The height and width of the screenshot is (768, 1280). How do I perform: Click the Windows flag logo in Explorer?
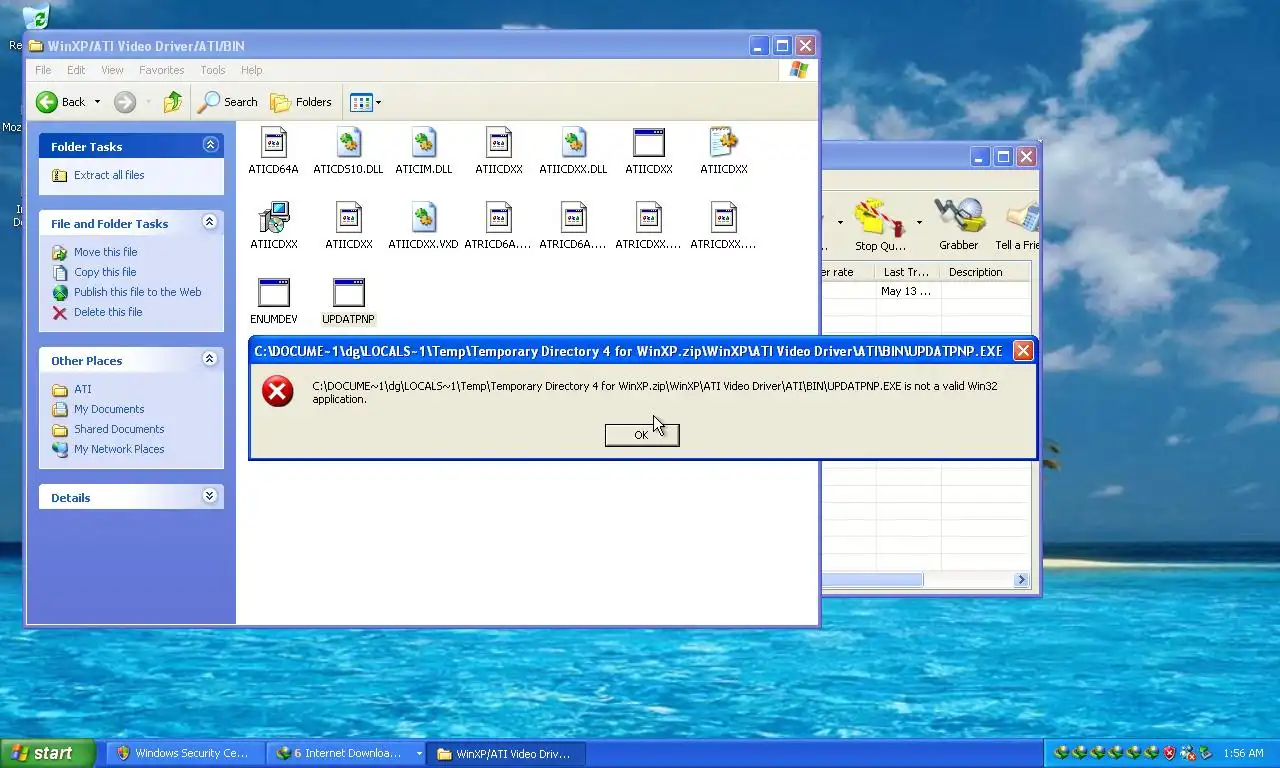tap(798, 70)
